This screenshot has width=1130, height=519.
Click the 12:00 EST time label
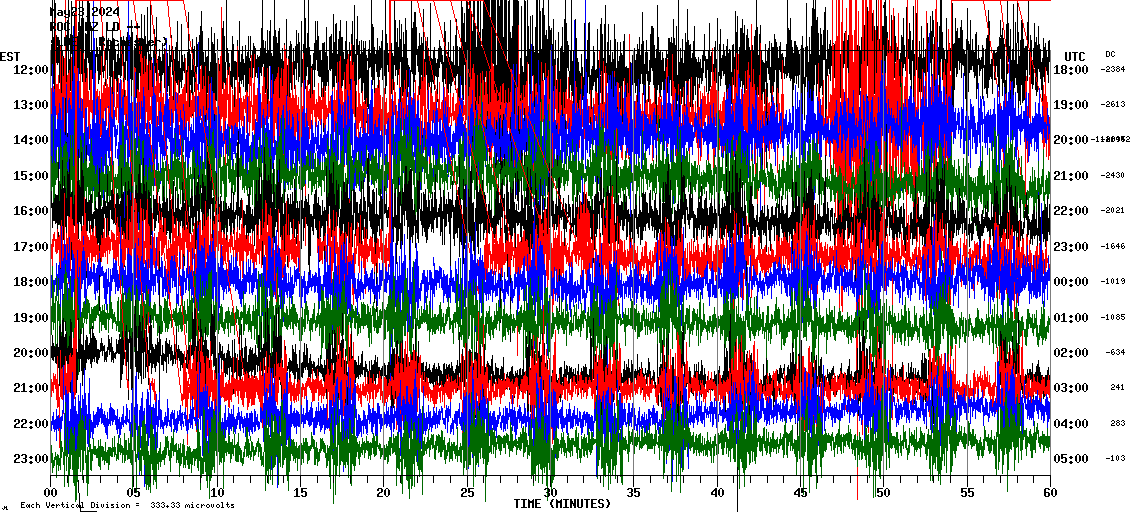point(31,69)
